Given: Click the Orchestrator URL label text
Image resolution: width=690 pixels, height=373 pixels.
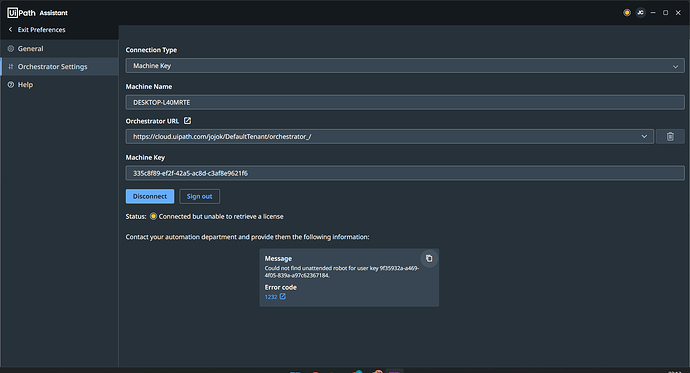Looking at the screenshot, I should point(152,121).
